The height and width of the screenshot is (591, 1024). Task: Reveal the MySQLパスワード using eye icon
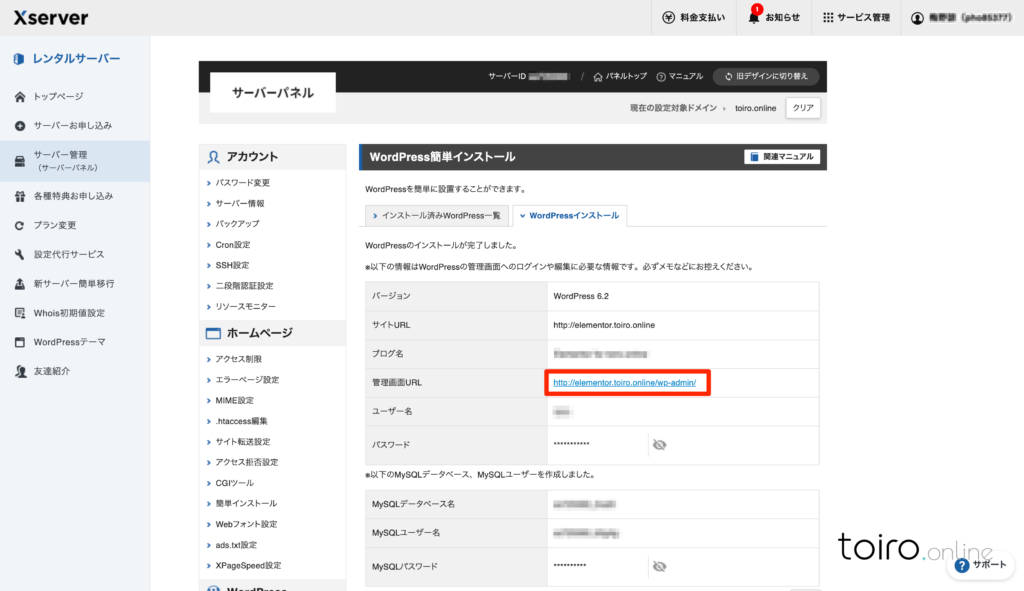tap(659, 566)
